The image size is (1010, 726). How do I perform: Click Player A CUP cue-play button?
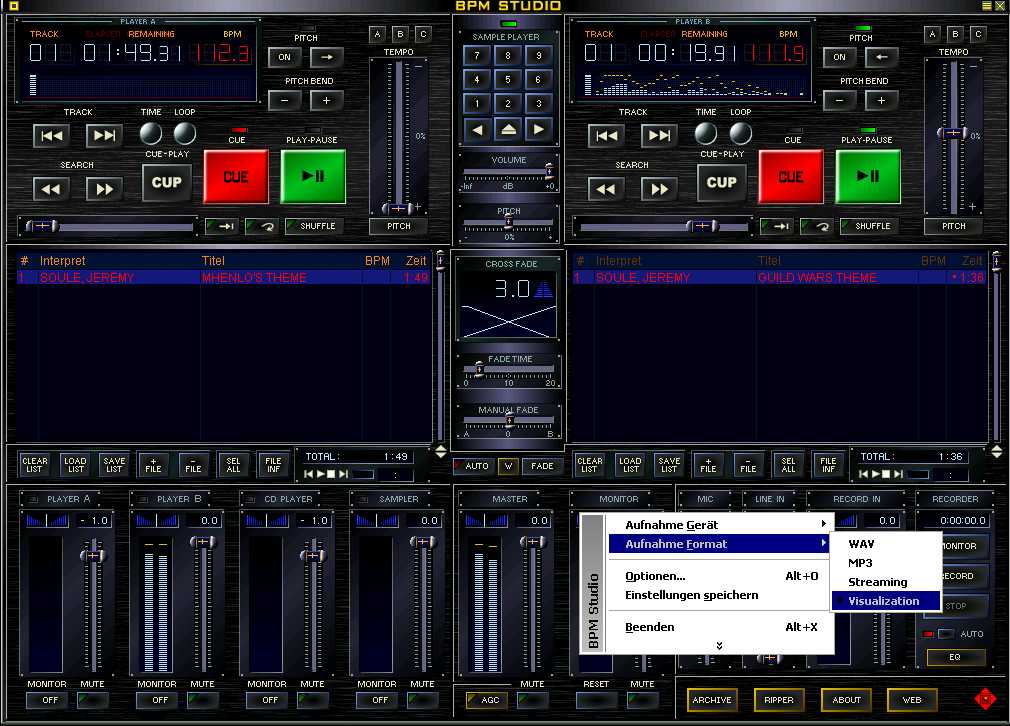click(166, 182)
